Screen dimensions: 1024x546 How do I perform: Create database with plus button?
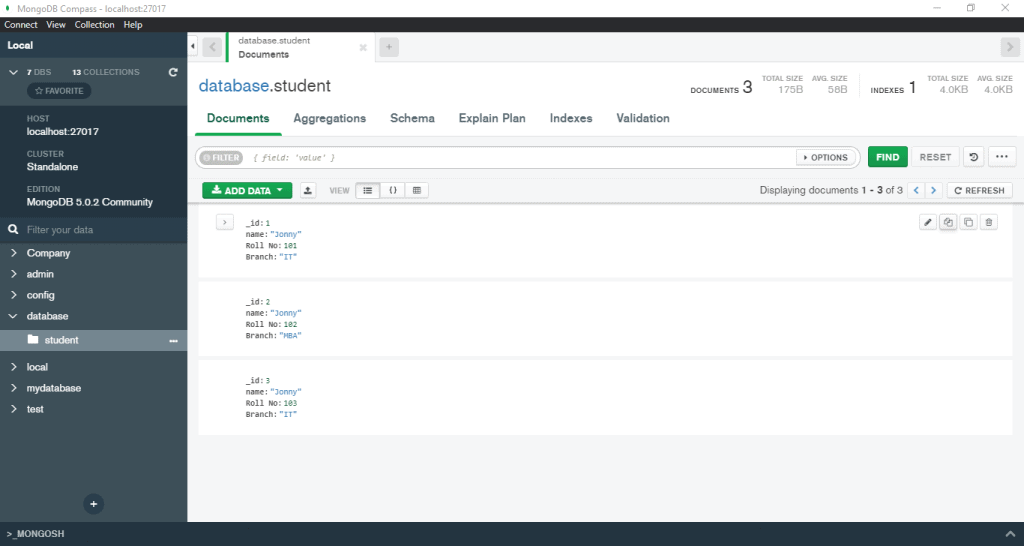click(x=93, y=504)
